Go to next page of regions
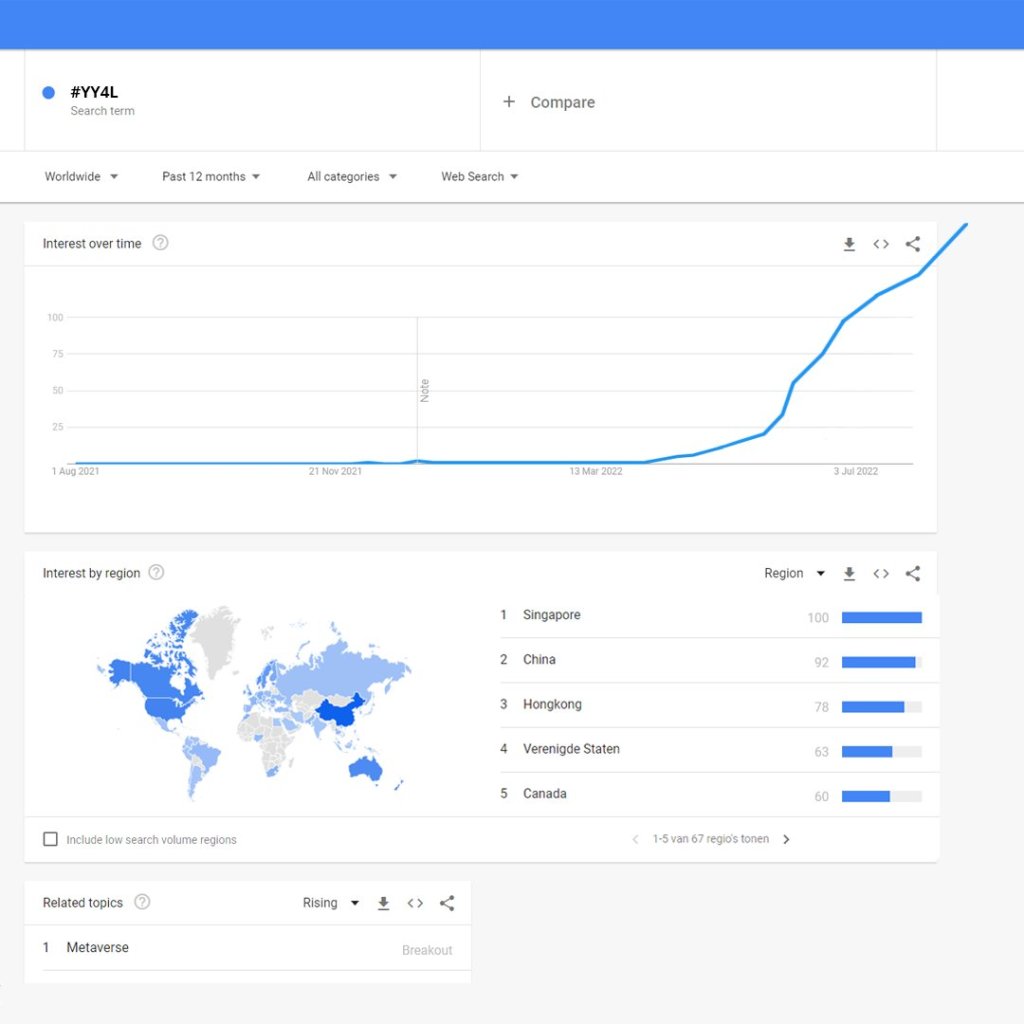 (x=786, y=840)
